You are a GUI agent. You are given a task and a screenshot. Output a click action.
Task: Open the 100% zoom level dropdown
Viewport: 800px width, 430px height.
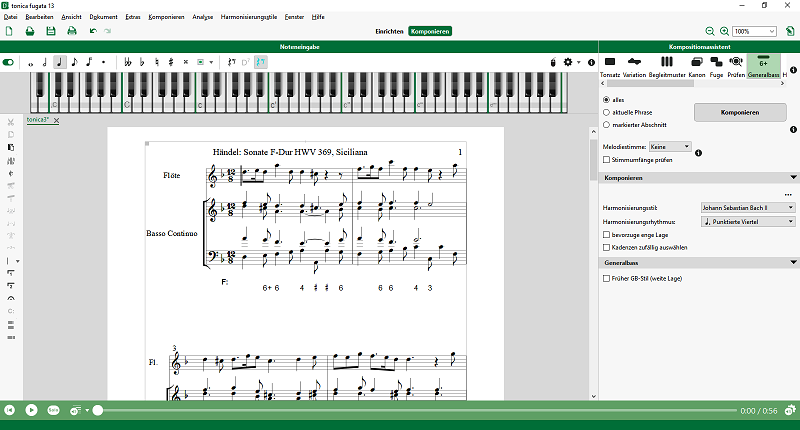tap(754, 31)
